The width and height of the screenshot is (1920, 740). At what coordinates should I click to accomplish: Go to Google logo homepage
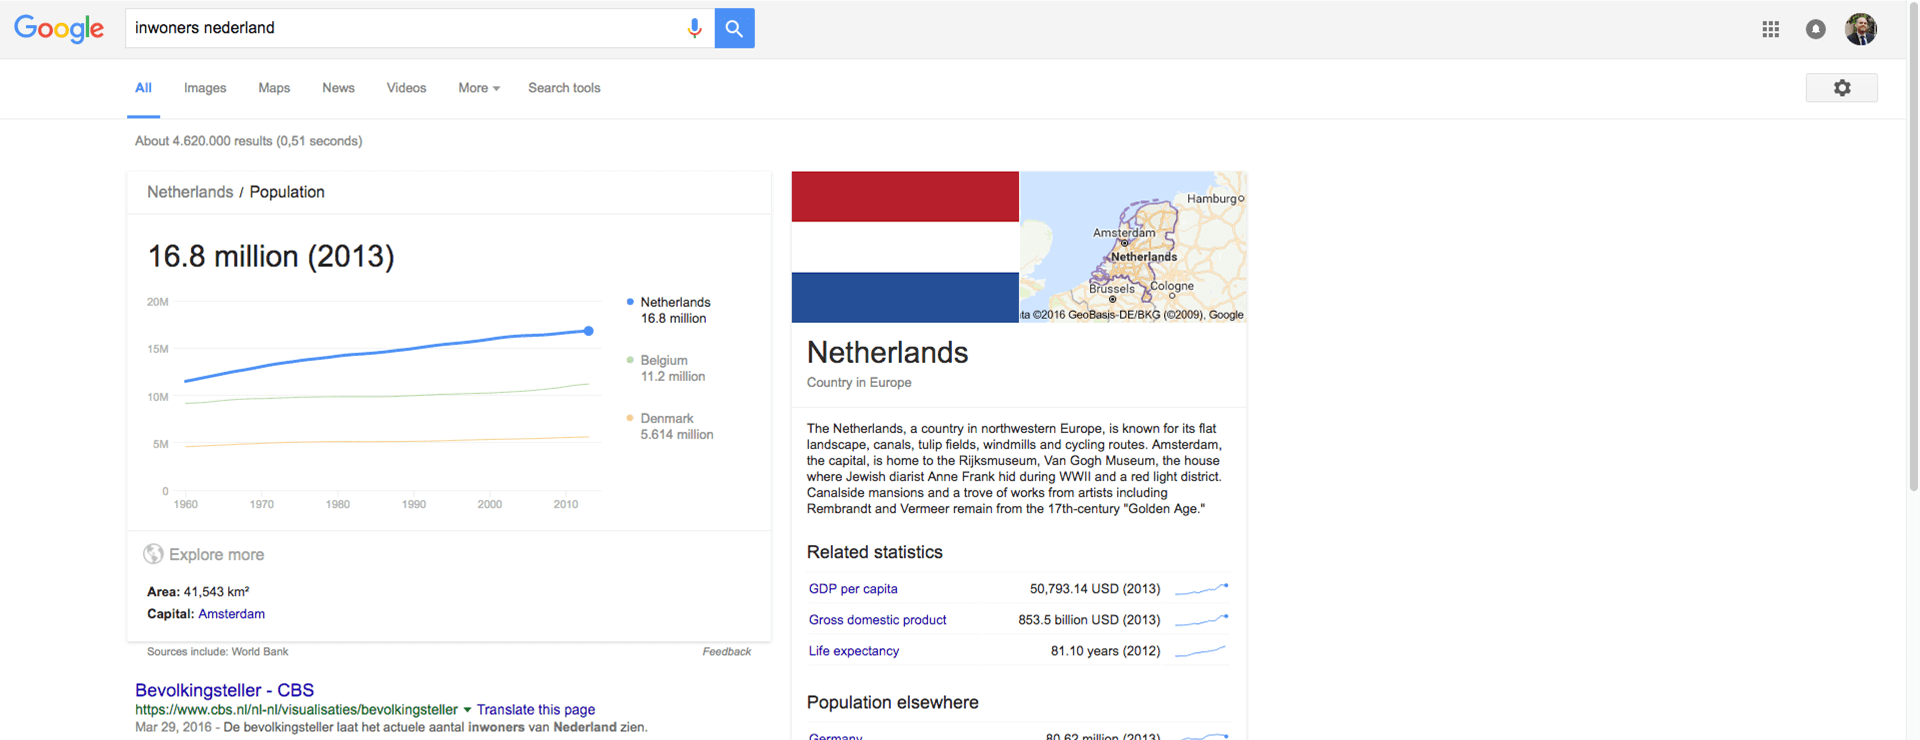tap(59, 29)
